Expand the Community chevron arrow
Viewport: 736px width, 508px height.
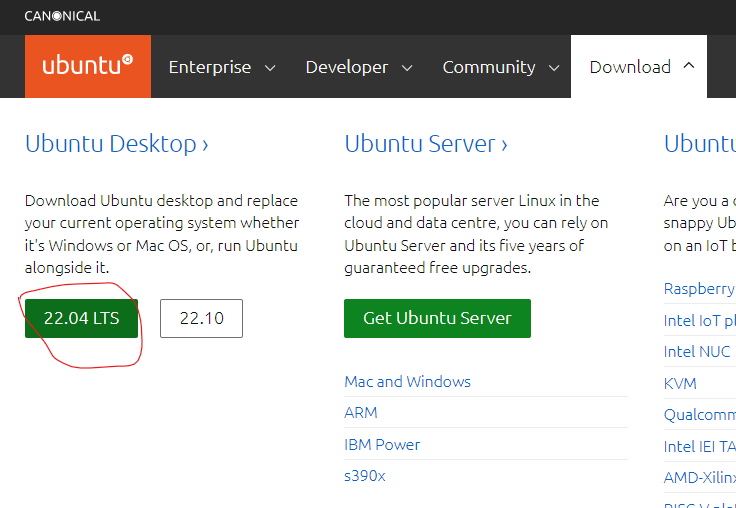coord(554,68)
